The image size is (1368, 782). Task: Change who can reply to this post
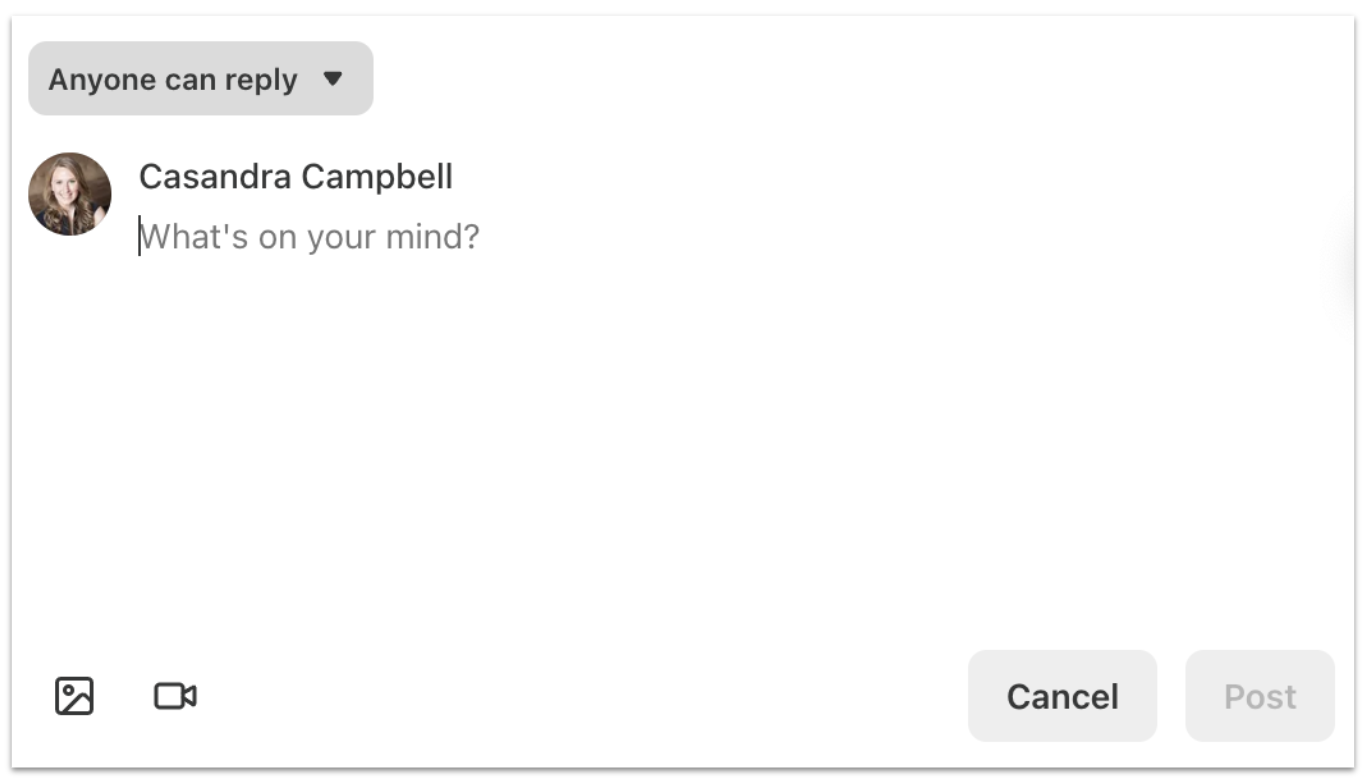pyautogui.click(x=200, y=79)
